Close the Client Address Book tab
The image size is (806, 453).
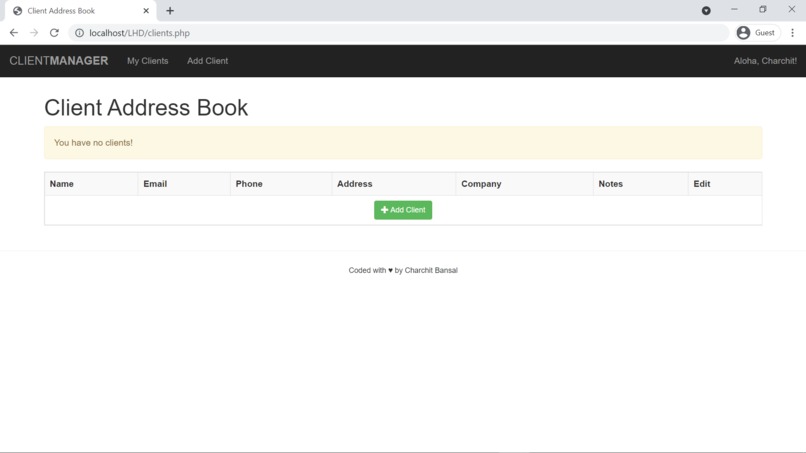146,11
